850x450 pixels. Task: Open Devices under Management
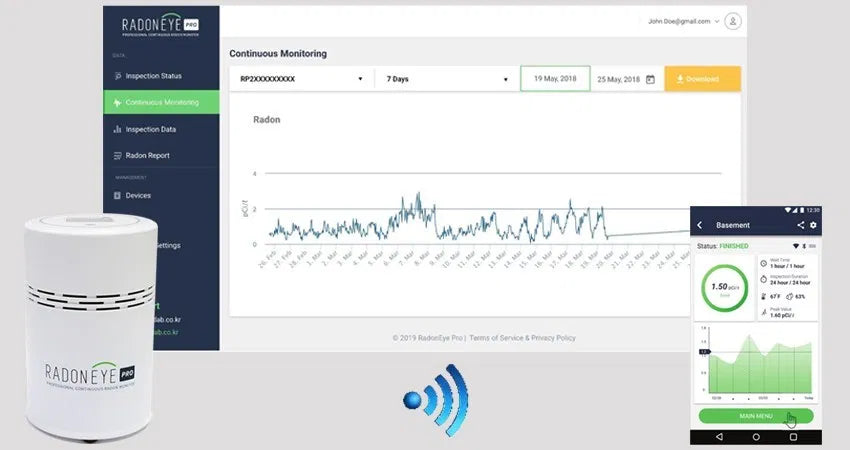[x=138, y=195]
